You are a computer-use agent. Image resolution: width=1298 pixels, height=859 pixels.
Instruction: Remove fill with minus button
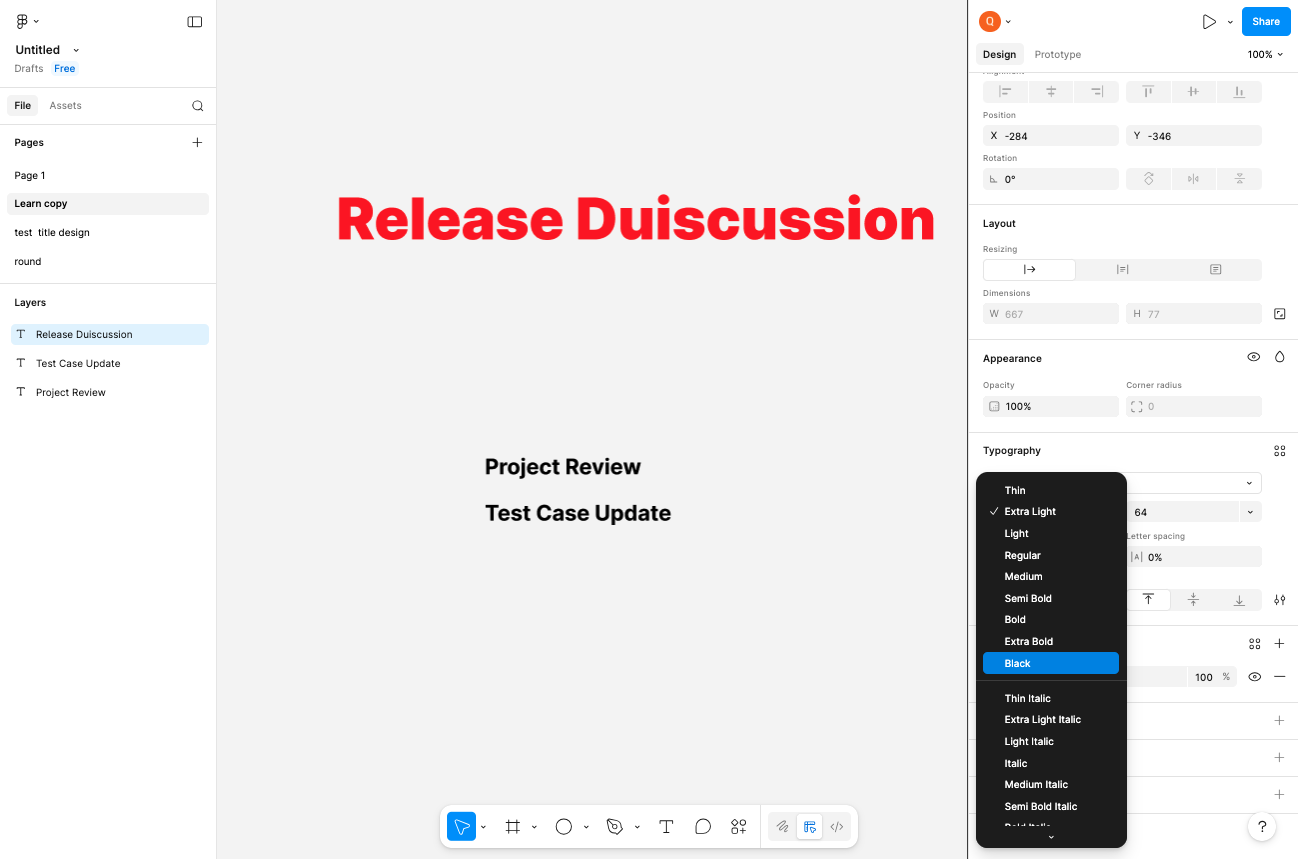(x=1279, y=677)
